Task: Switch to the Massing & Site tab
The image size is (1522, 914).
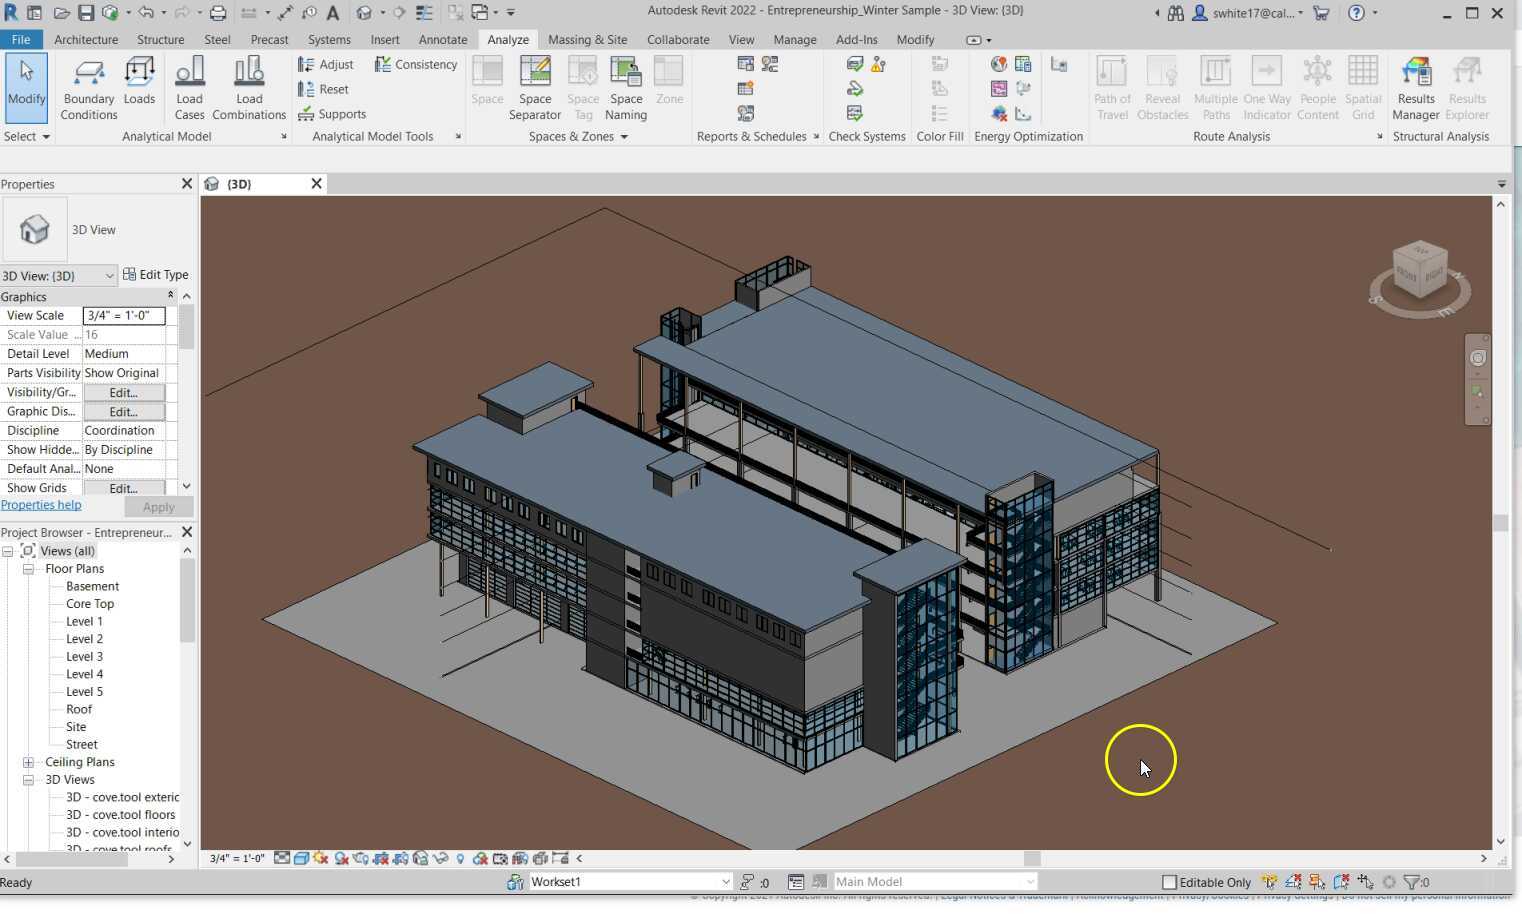Action: coord(587,39)
